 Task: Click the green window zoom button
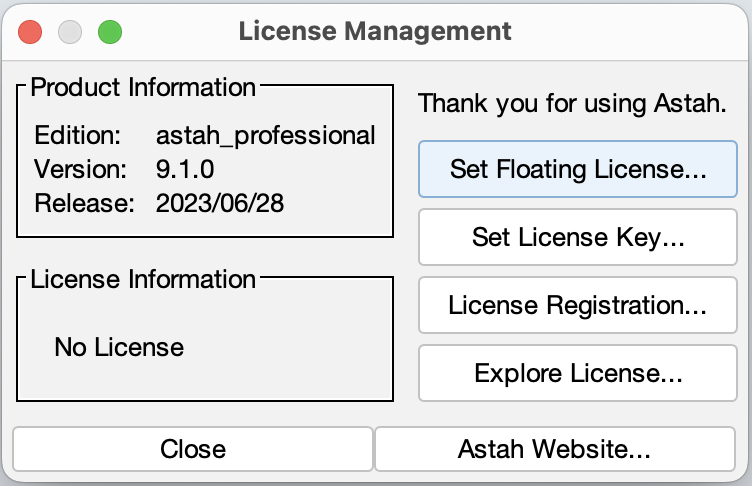tap(110, 32)
